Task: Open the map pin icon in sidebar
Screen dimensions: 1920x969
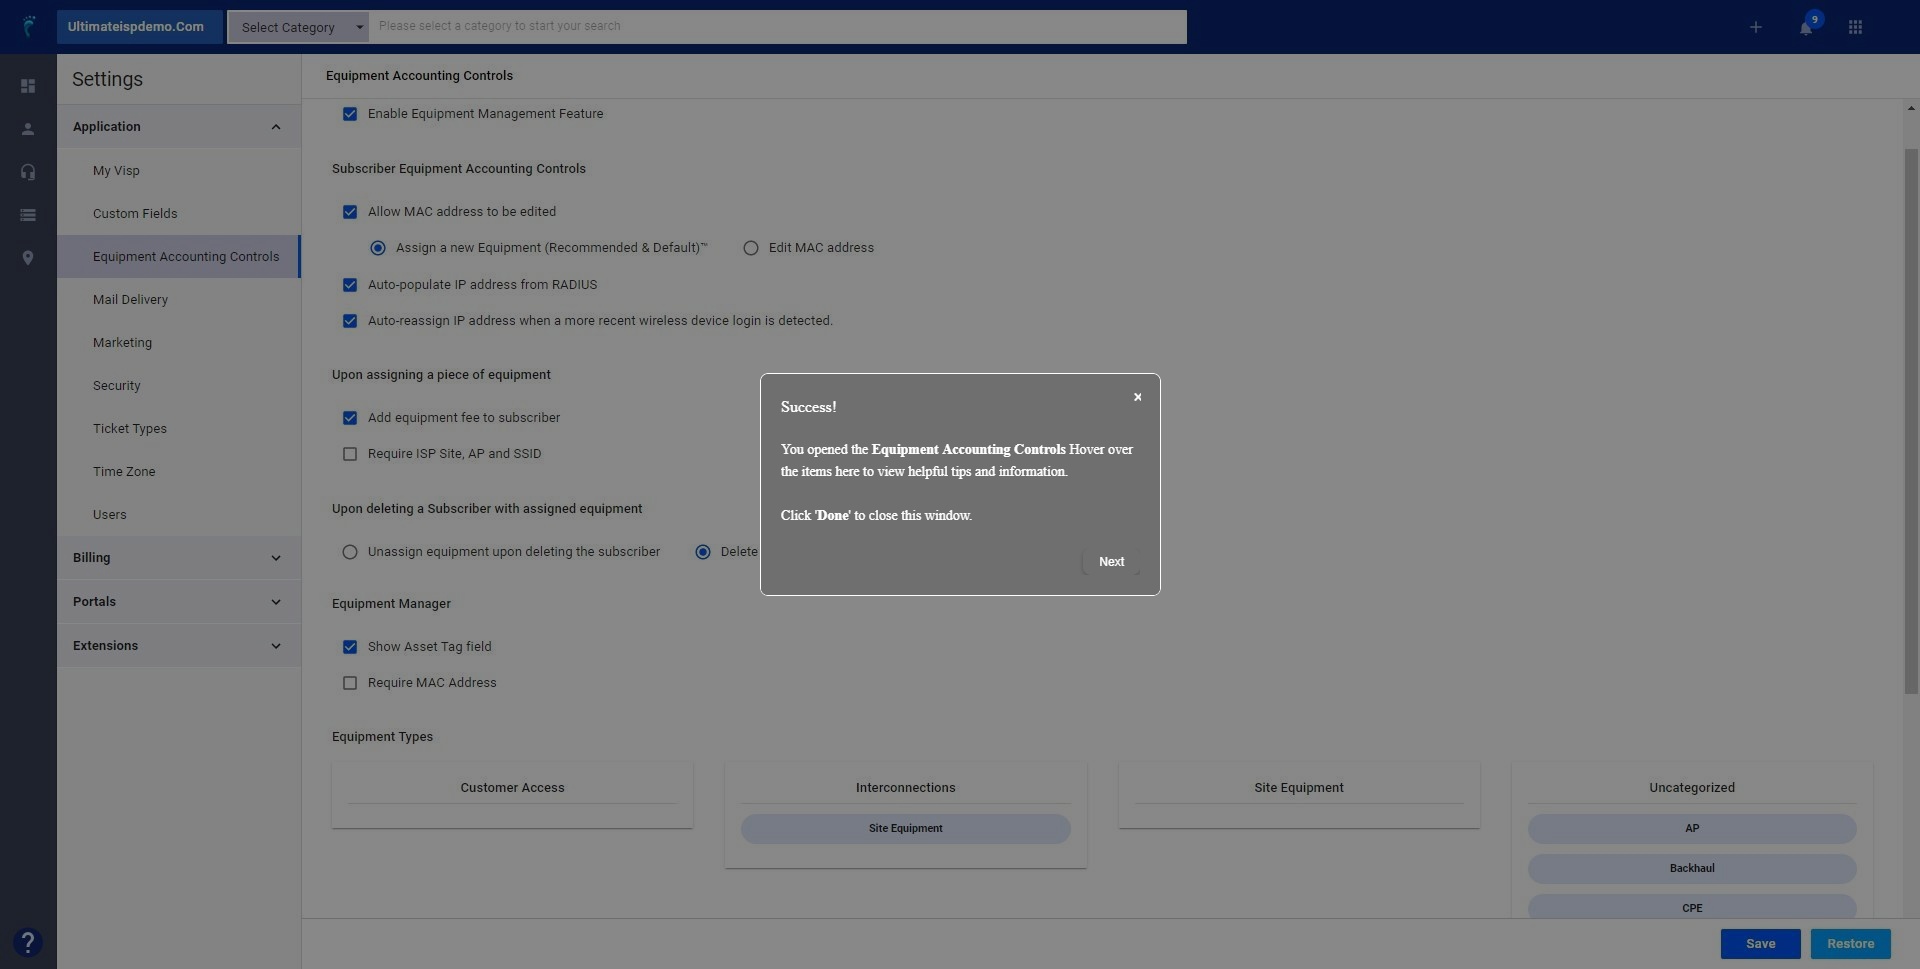Action: point(28,258)
